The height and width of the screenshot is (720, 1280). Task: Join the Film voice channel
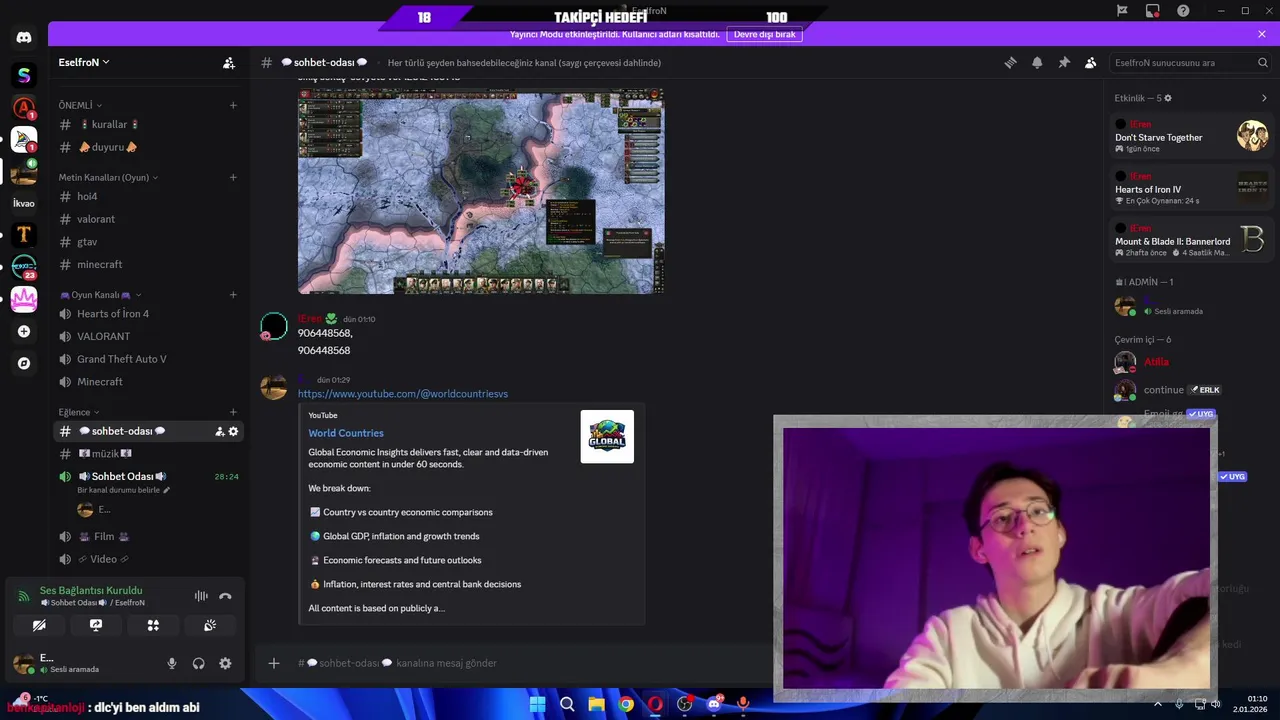(x=148, y=536)
